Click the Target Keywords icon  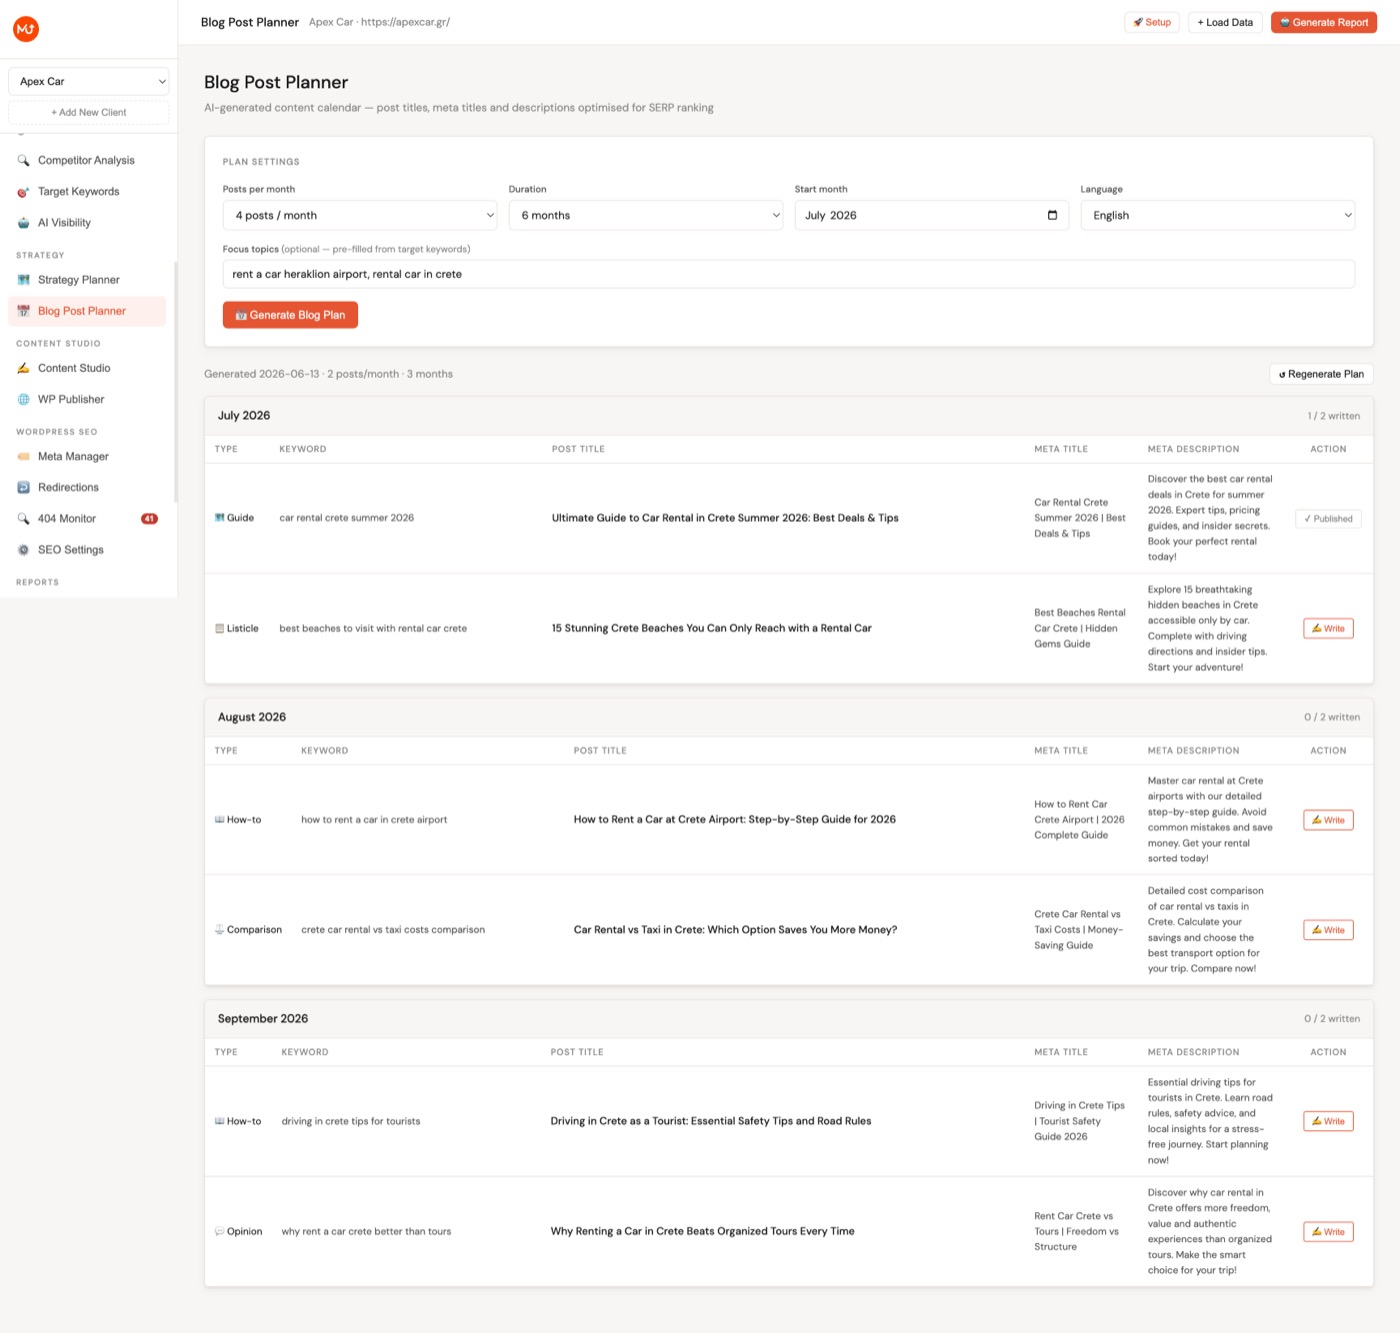23,192
